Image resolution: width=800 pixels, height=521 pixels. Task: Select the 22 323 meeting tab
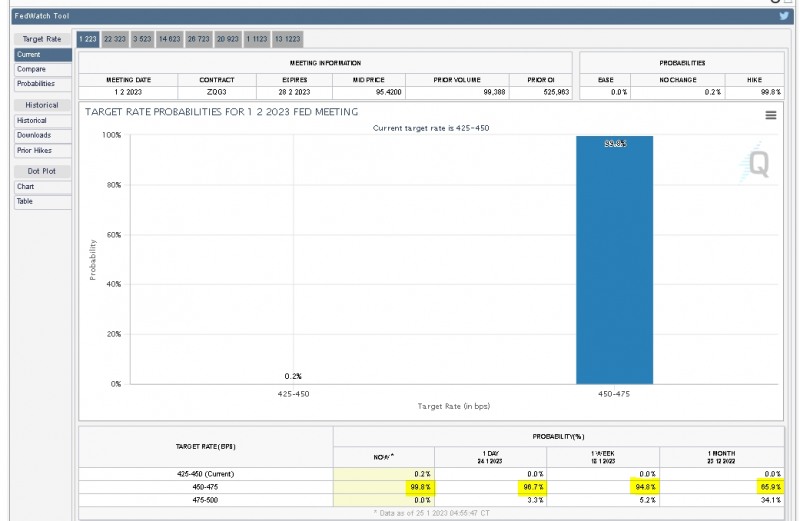[115, 39]
